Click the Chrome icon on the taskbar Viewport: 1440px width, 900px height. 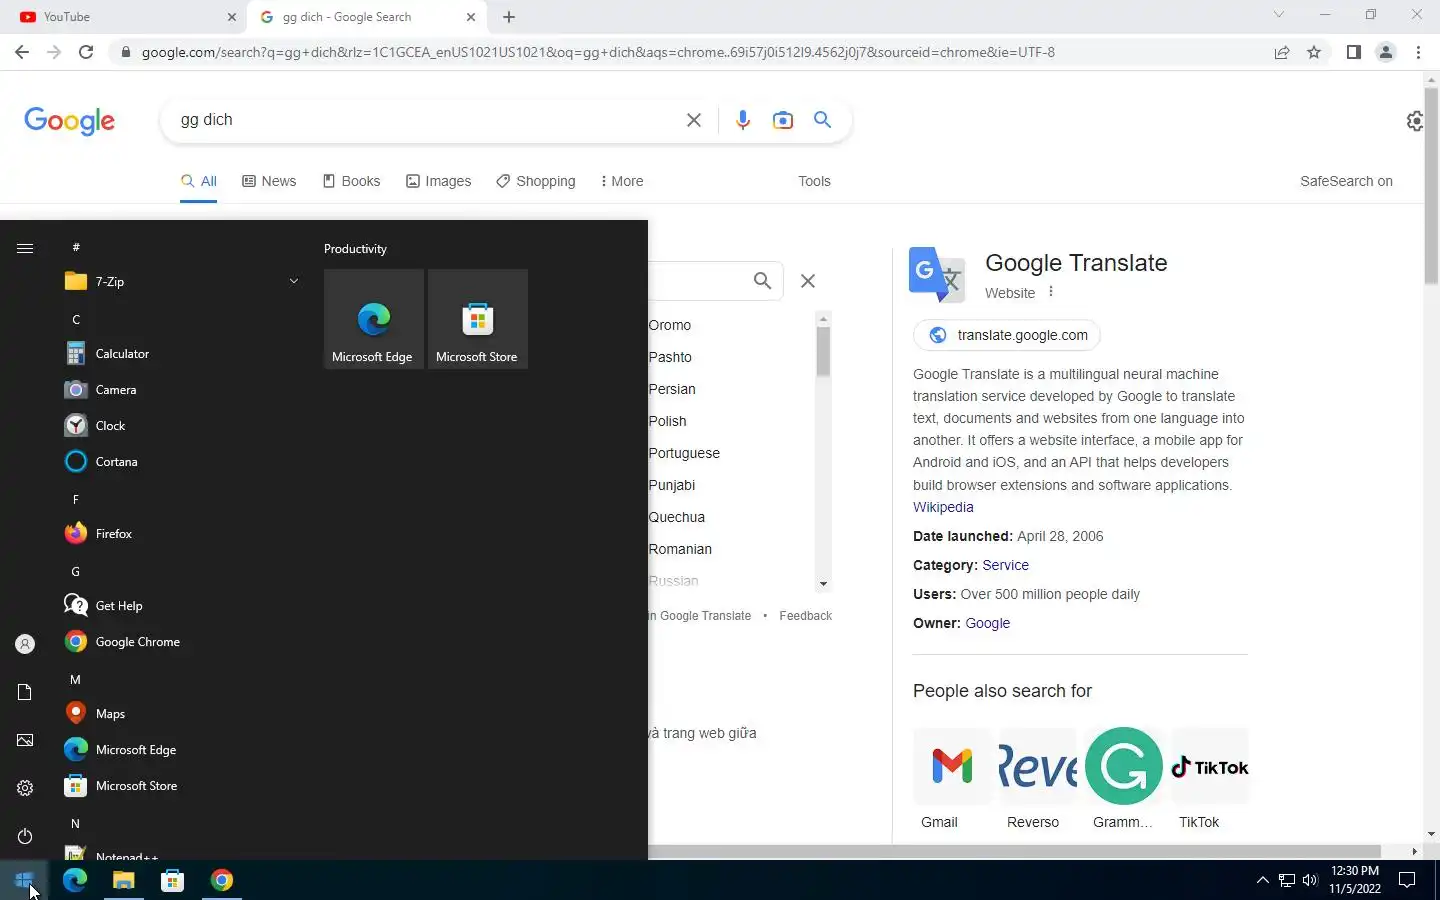point(221,880)
